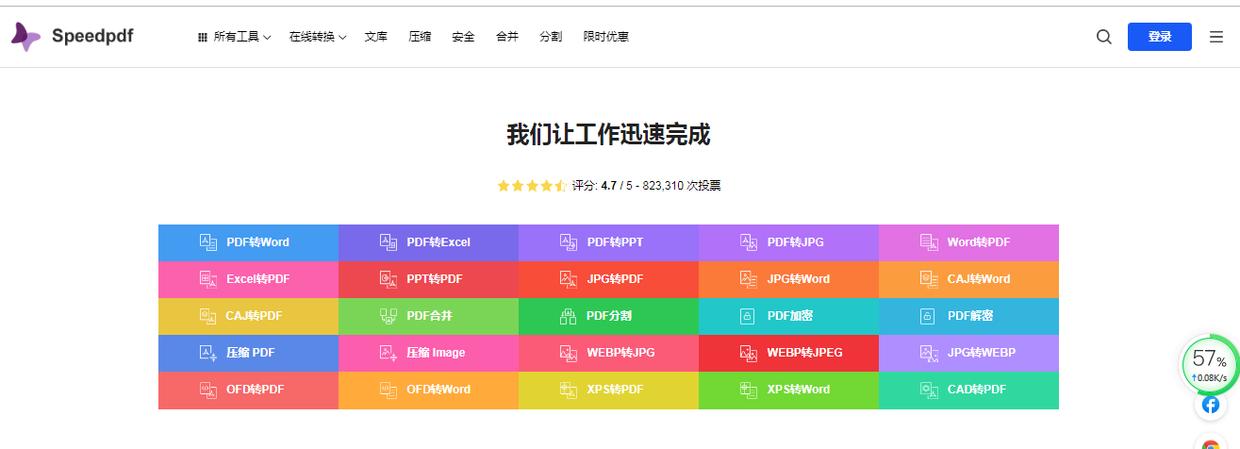Screen dimensions: 1240x449
Task: Open the 文库 menu item
Action: (x=376, y=37)
